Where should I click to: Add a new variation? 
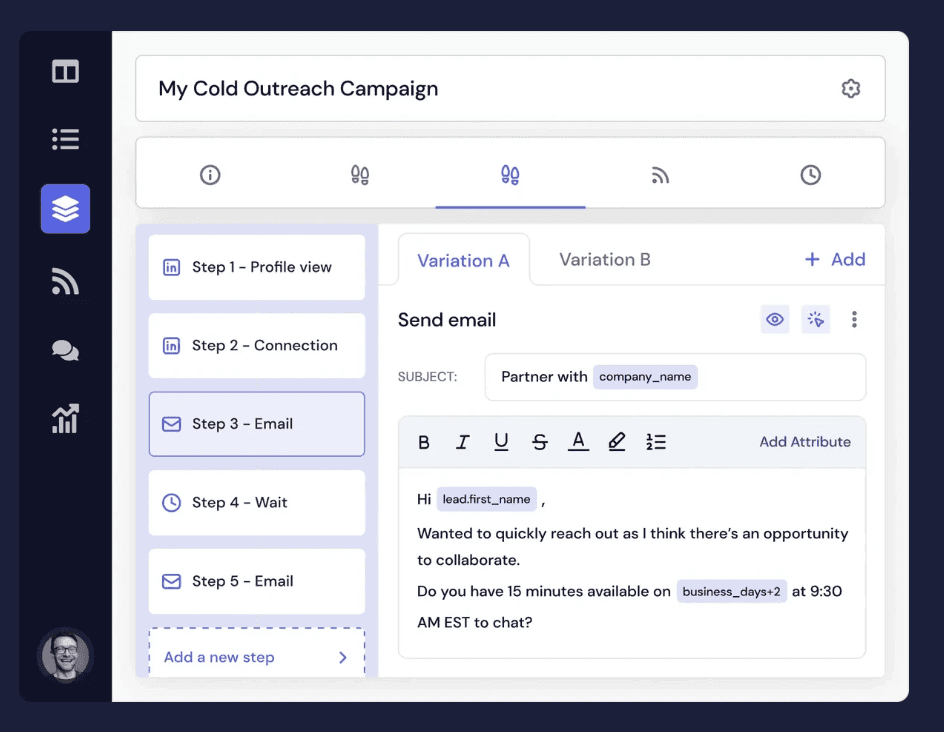(x=835, y=259)
